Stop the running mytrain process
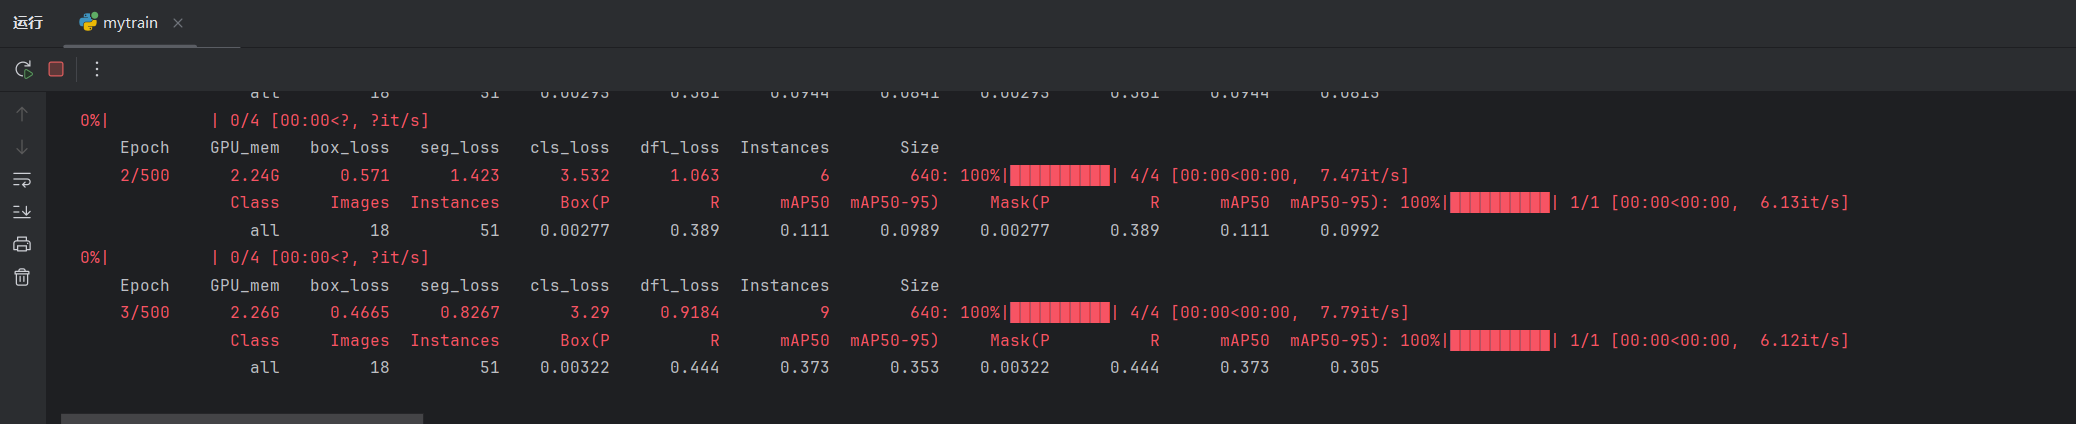 coord(56,69)
